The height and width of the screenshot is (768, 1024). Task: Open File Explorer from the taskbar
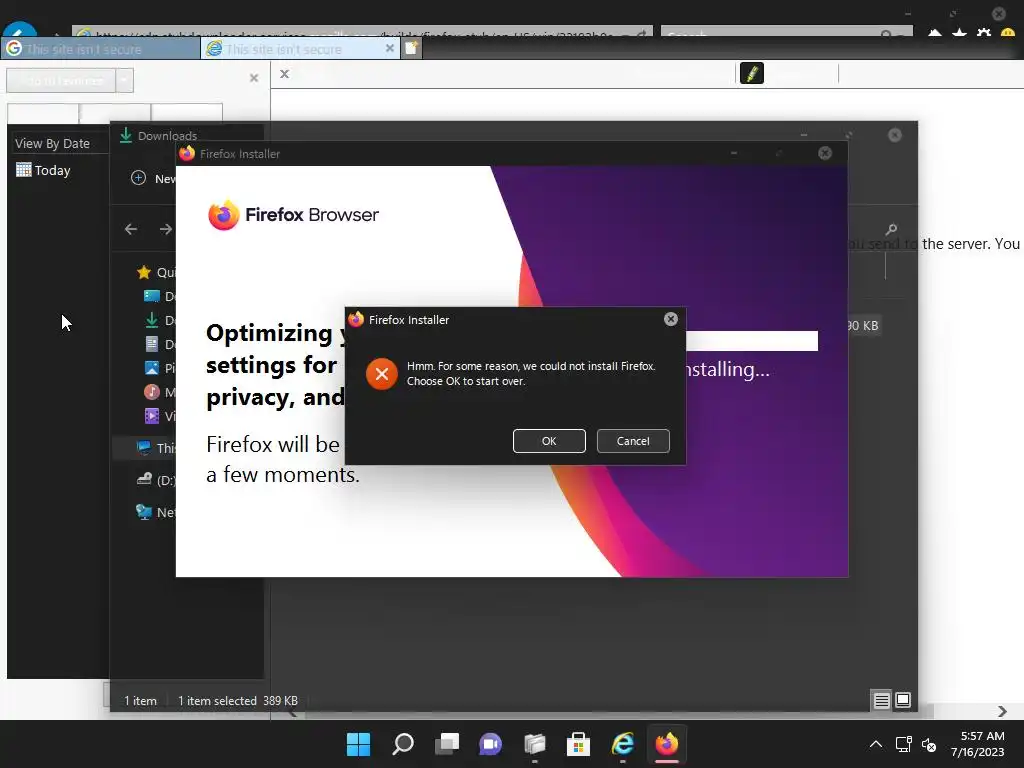click(x=534, y=744)
